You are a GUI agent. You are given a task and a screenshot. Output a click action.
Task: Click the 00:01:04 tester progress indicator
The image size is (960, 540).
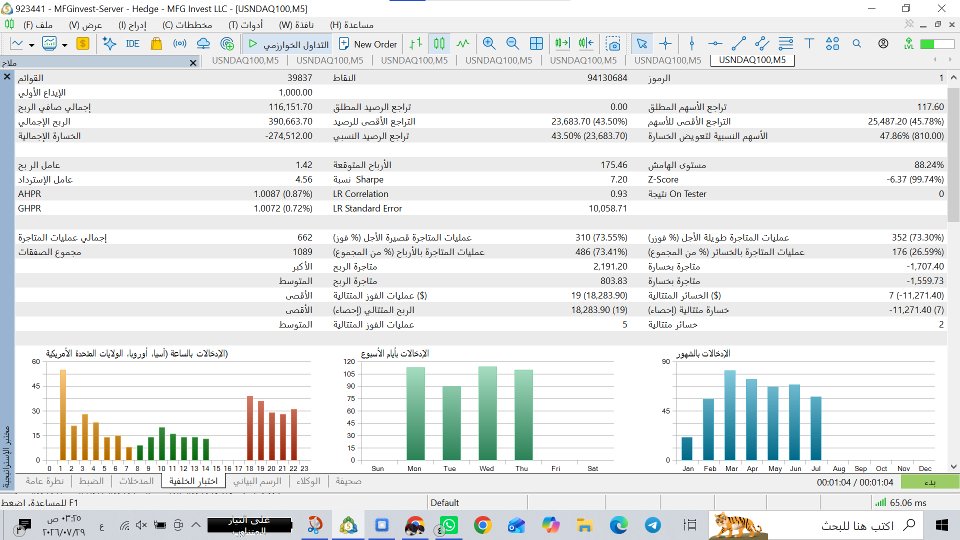855,482
